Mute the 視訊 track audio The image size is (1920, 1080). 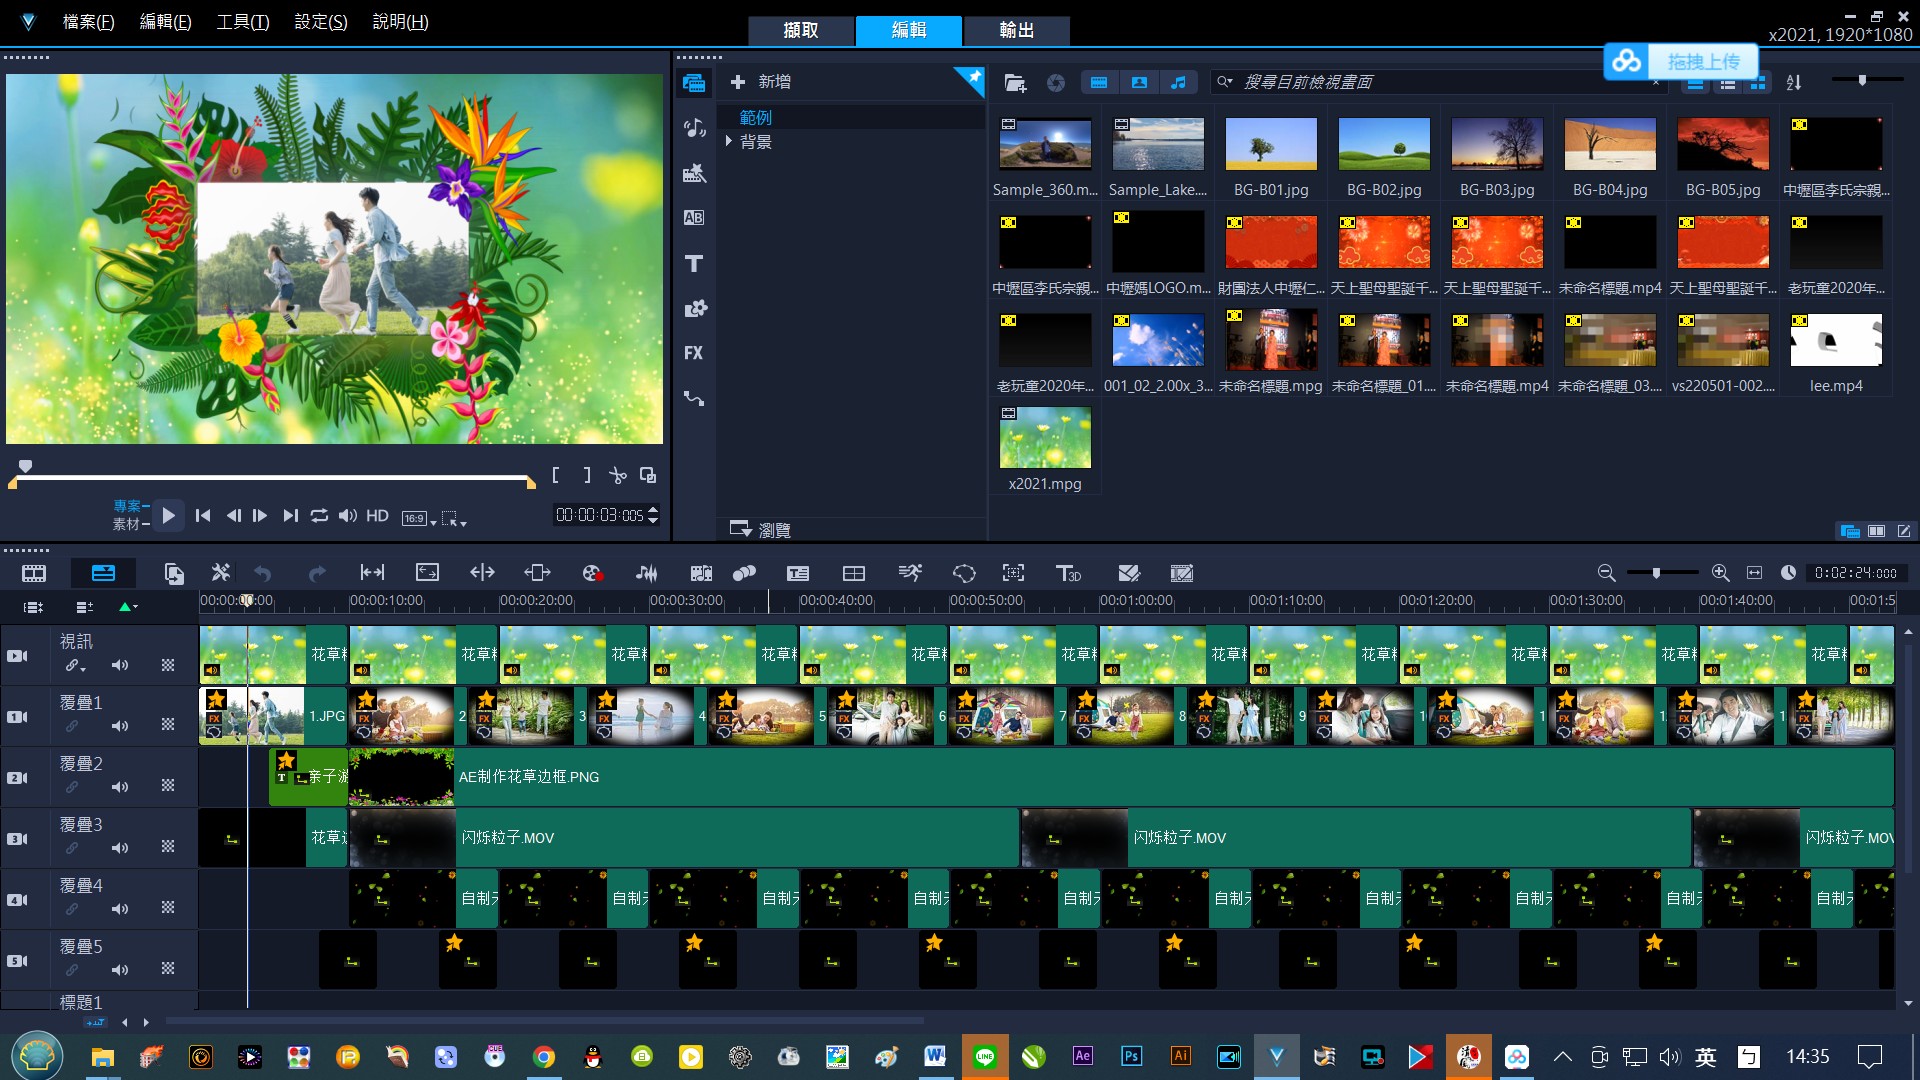click(x=120, y=665)
